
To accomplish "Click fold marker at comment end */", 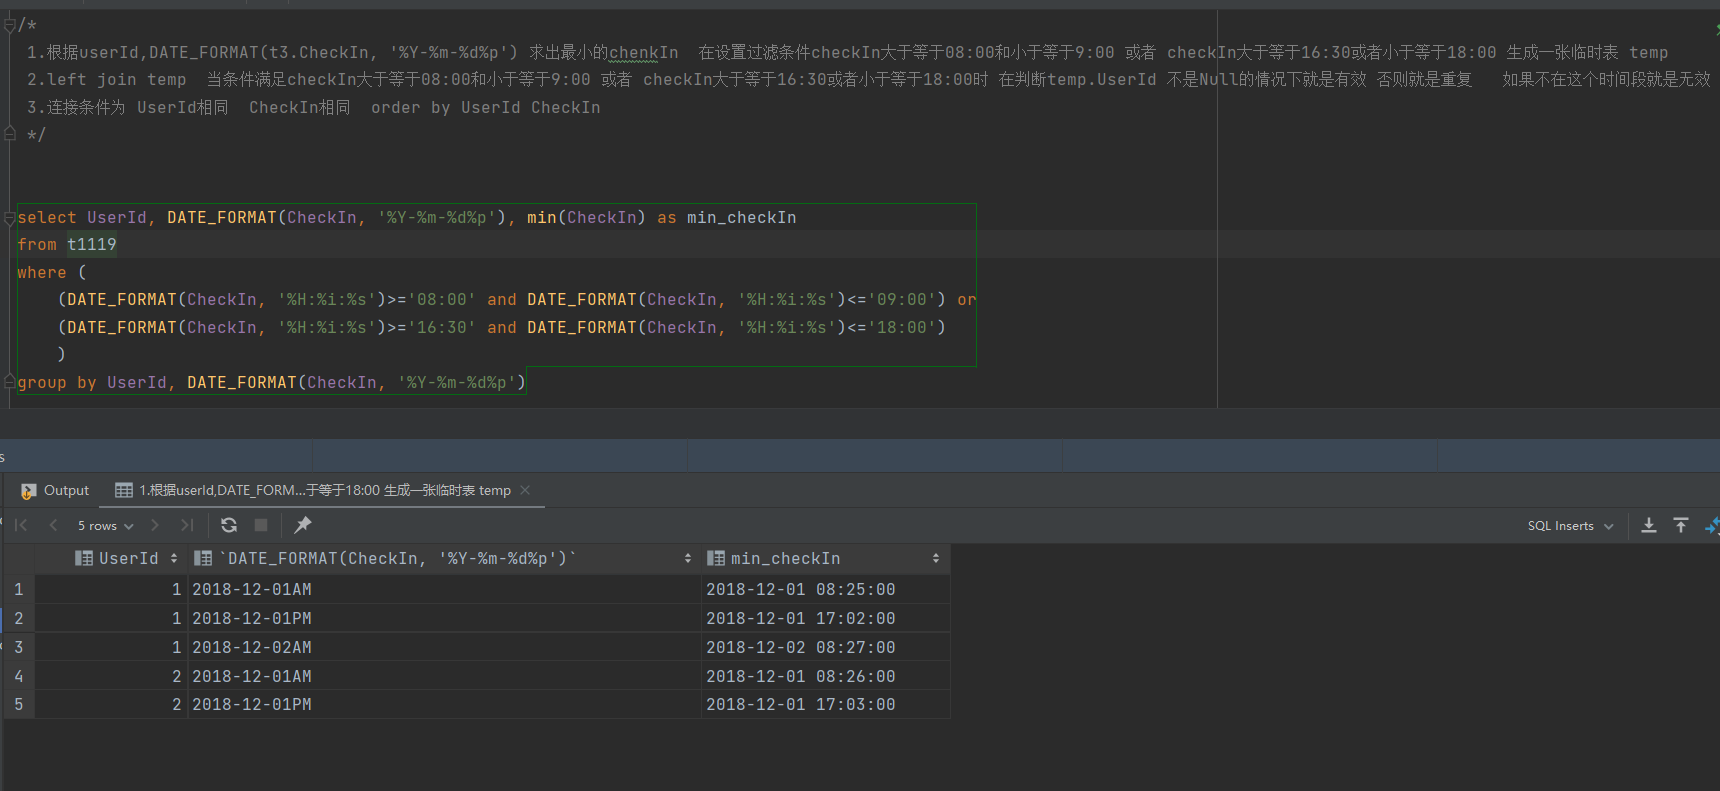I will [x=10, y=134].
